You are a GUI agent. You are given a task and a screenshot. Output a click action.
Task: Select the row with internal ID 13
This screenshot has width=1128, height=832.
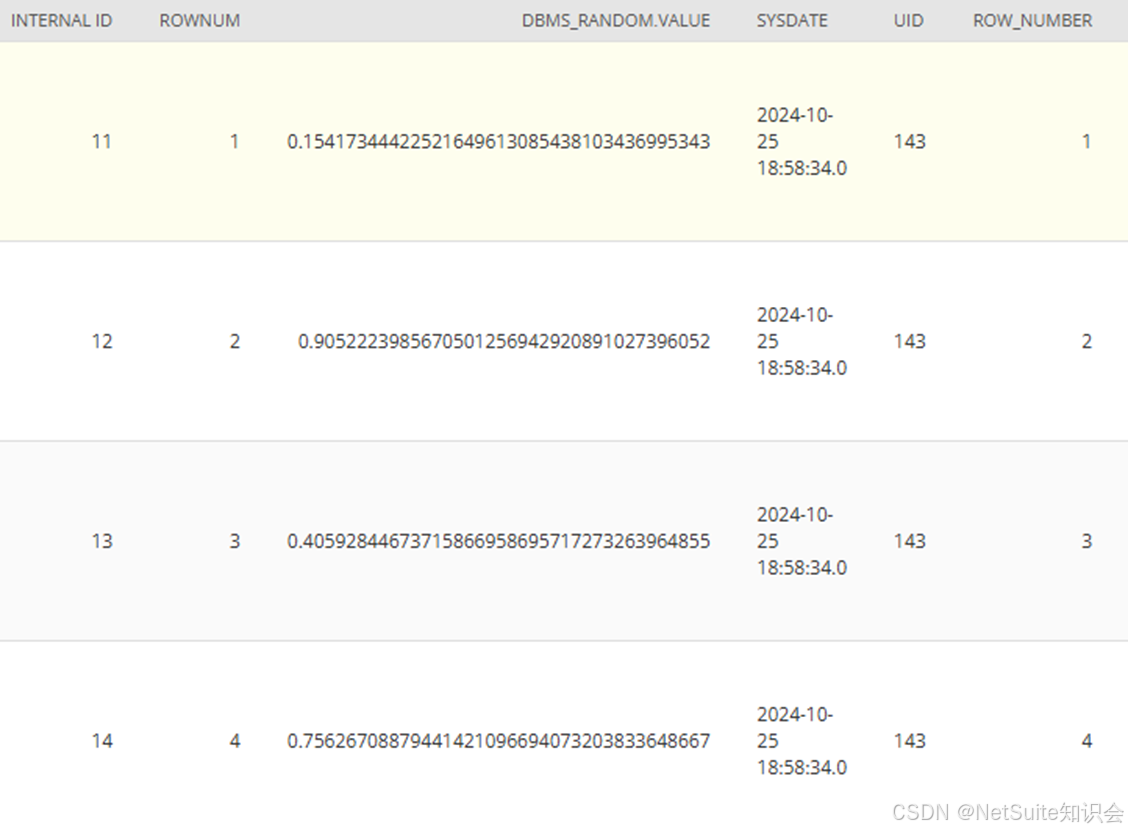[x=102, y=541]
